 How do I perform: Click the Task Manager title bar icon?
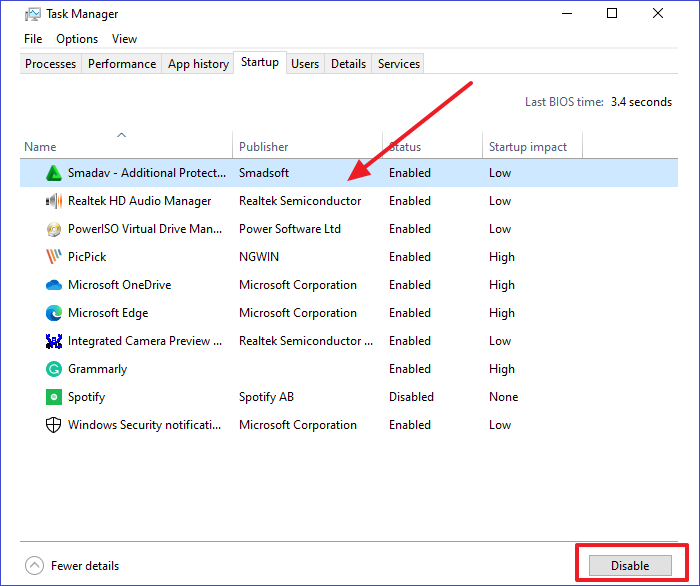33,14
